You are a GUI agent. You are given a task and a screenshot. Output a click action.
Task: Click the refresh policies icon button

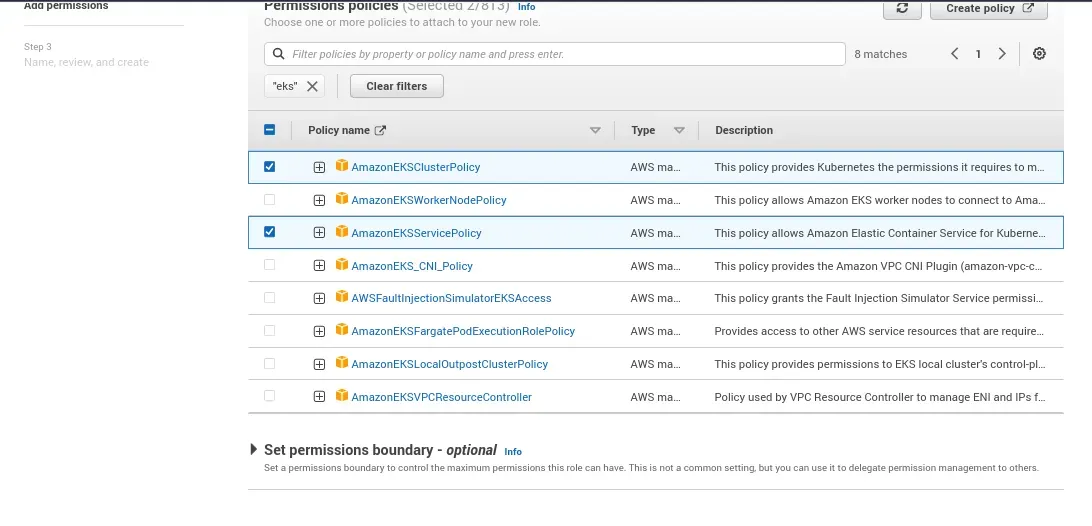[x=902, y=8]
